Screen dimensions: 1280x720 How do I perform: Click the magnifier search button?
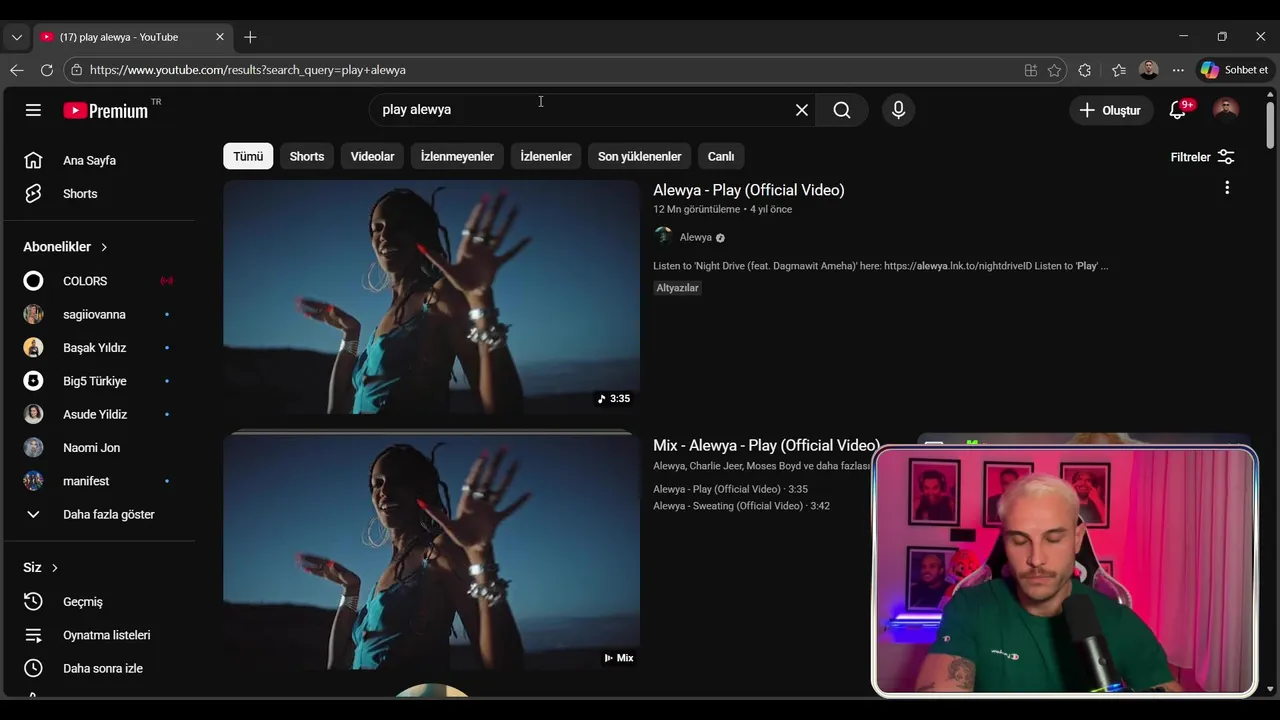842,110
